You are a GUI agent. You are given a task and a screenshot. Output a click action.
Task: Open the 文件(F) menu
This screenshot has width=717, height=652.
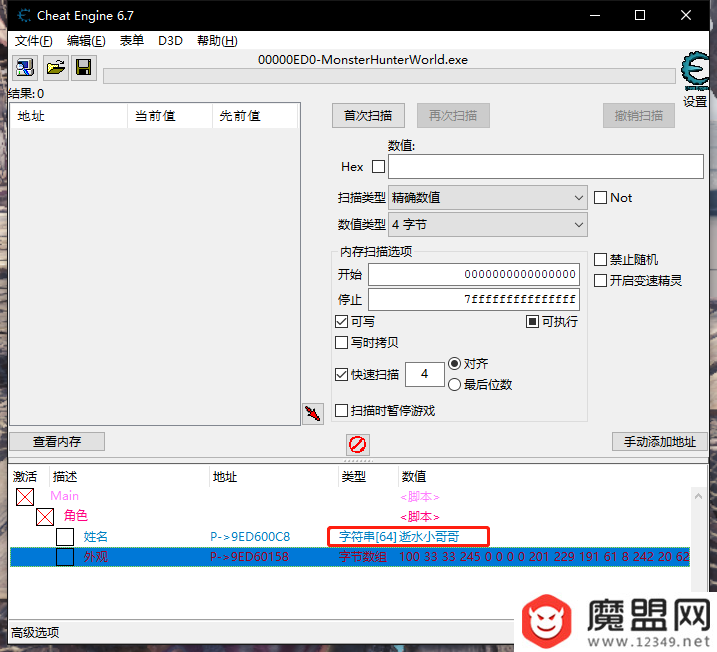click(x=34, y=41)
